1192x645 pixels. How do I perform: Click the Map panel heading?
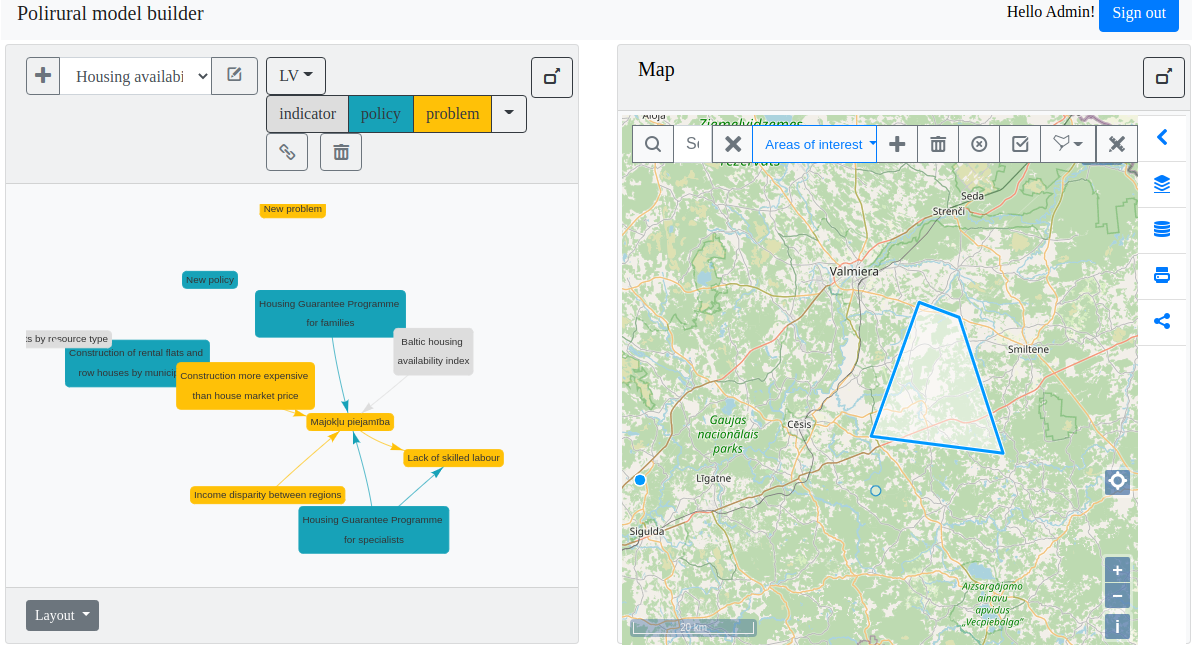click(656, 69)
